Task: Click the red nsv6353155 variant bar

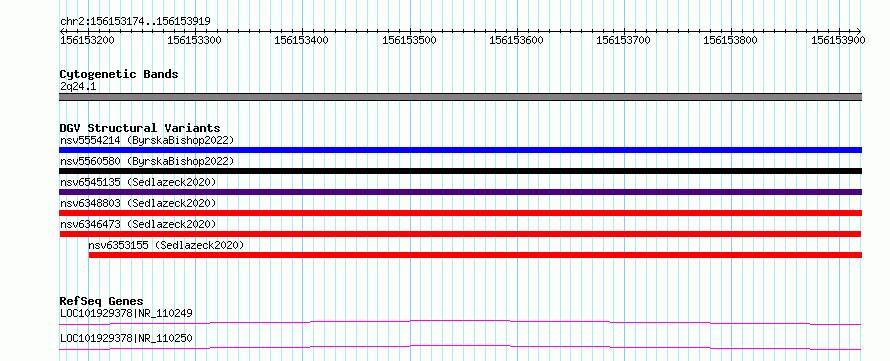Action: 476,255
